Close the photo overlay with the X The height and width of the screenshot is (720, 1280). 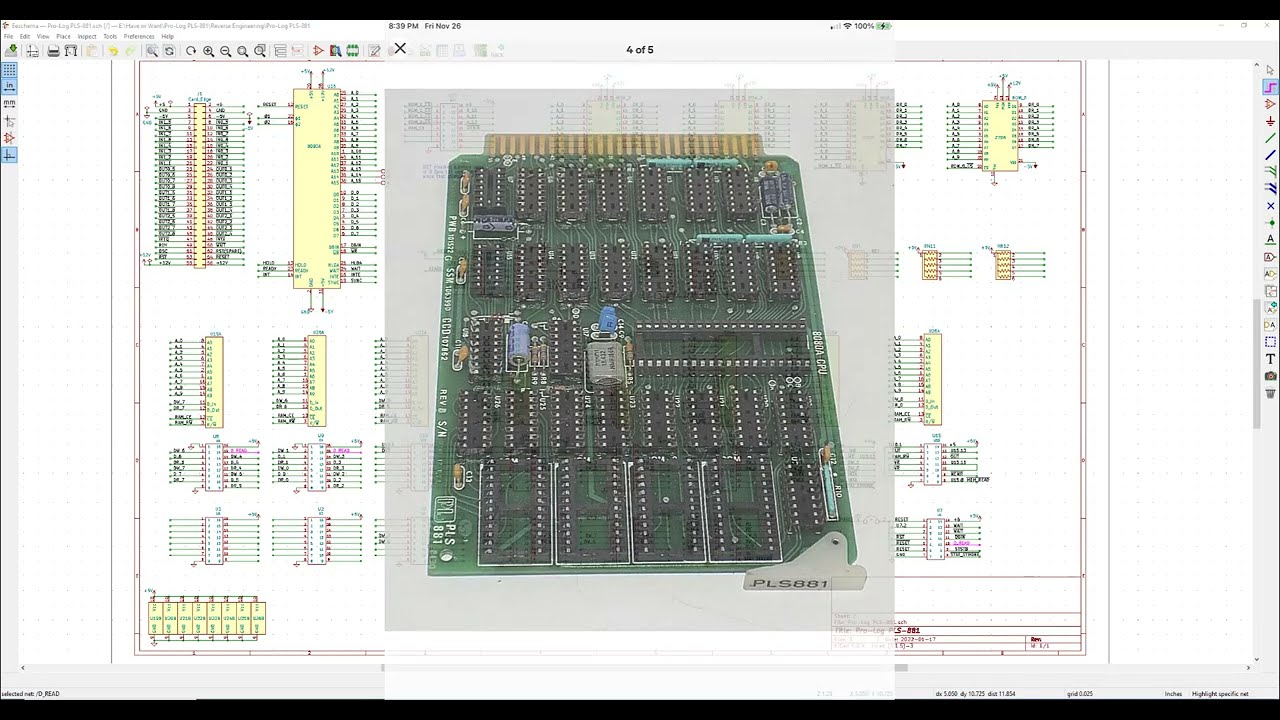click(x=400, y=48)
